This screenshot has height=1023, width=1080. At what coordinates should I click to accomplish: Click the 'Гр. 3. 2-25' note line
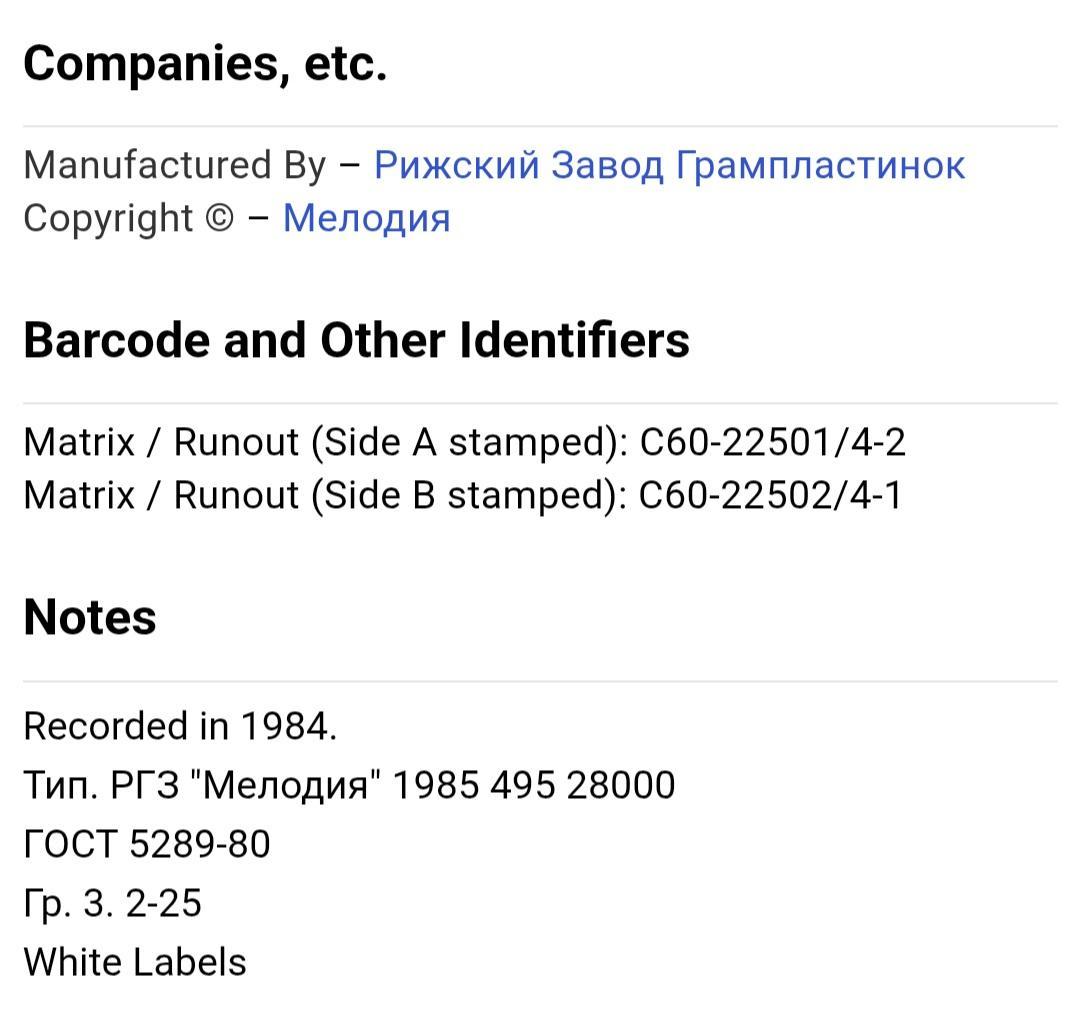[x=112, y=903]
